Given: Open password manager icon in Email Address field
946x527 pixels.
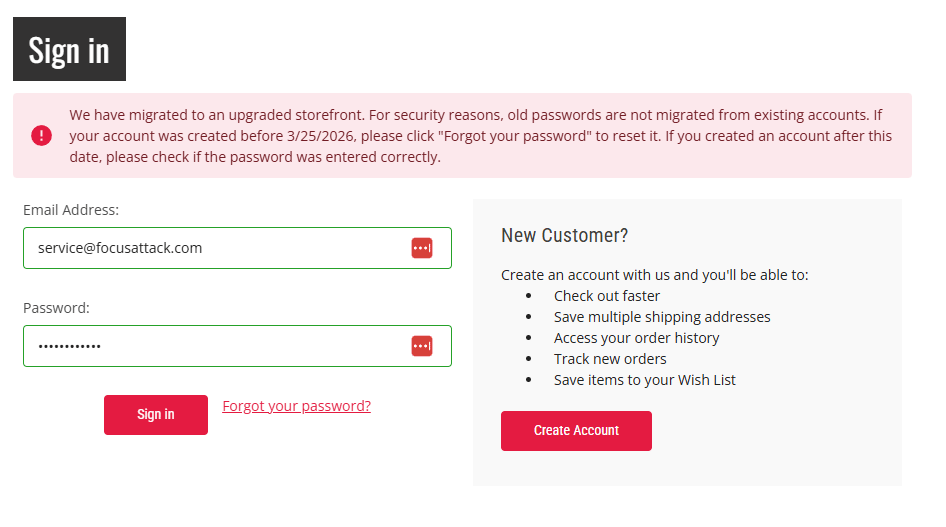Looking at the screenshot, I should pos(421,248).
